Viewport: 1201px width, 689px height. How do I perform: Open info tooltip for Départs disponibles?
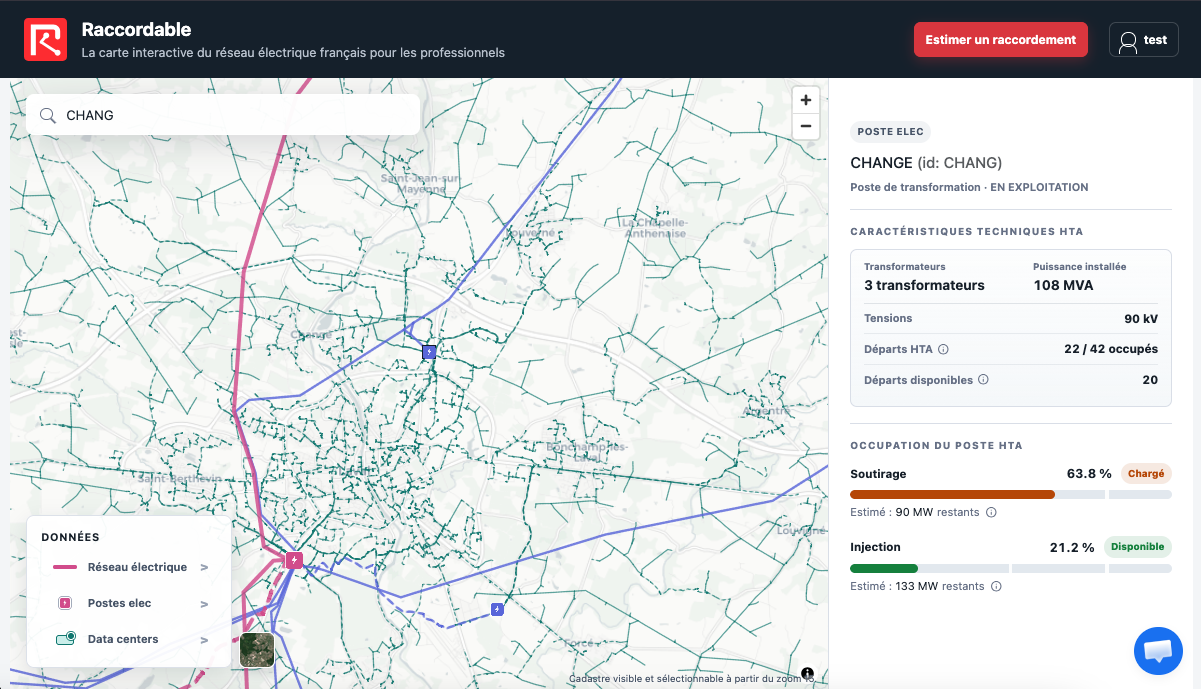pos(983,380)
